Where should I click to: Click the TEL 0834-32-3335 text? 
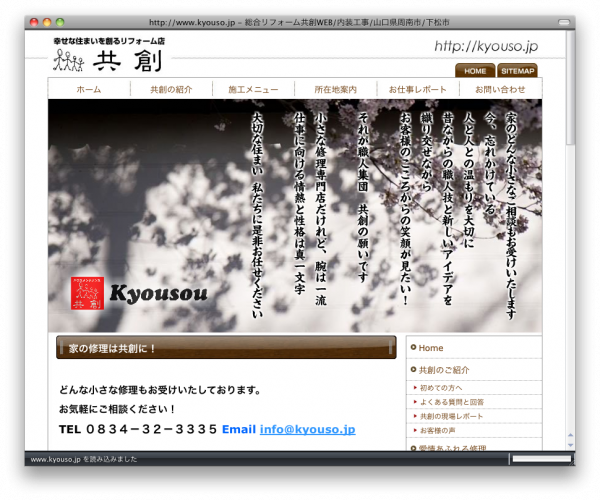tap(138, 429)
